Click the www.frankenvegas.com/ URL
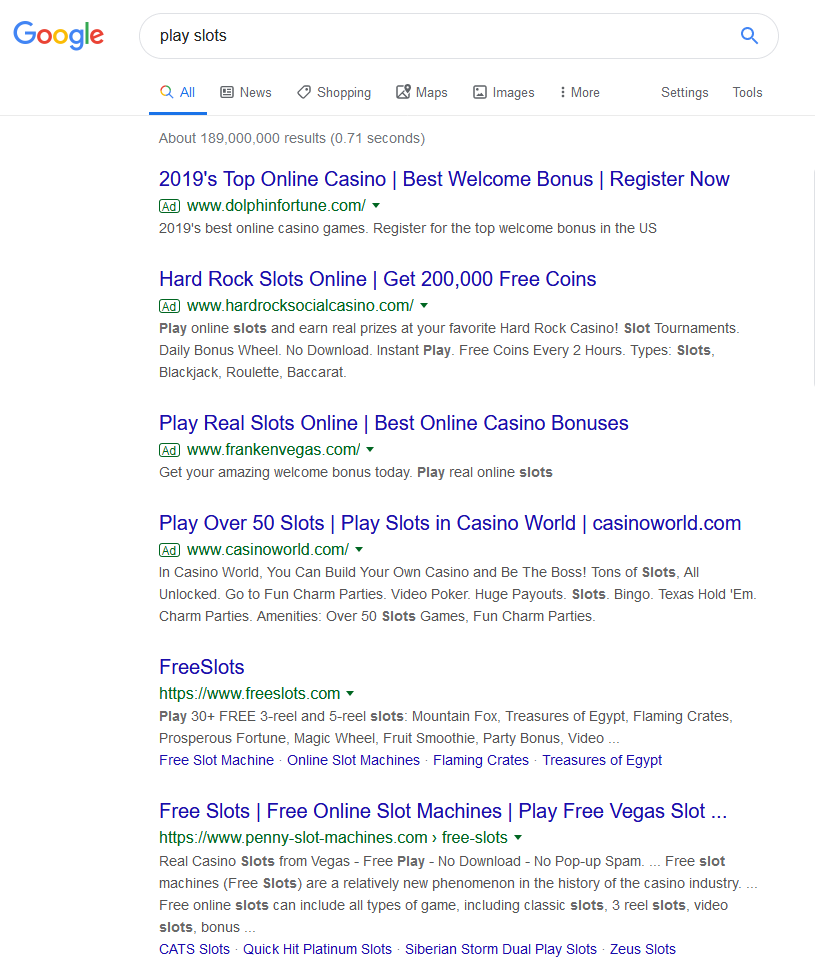The image size is (815, 965). pos(273,449)
